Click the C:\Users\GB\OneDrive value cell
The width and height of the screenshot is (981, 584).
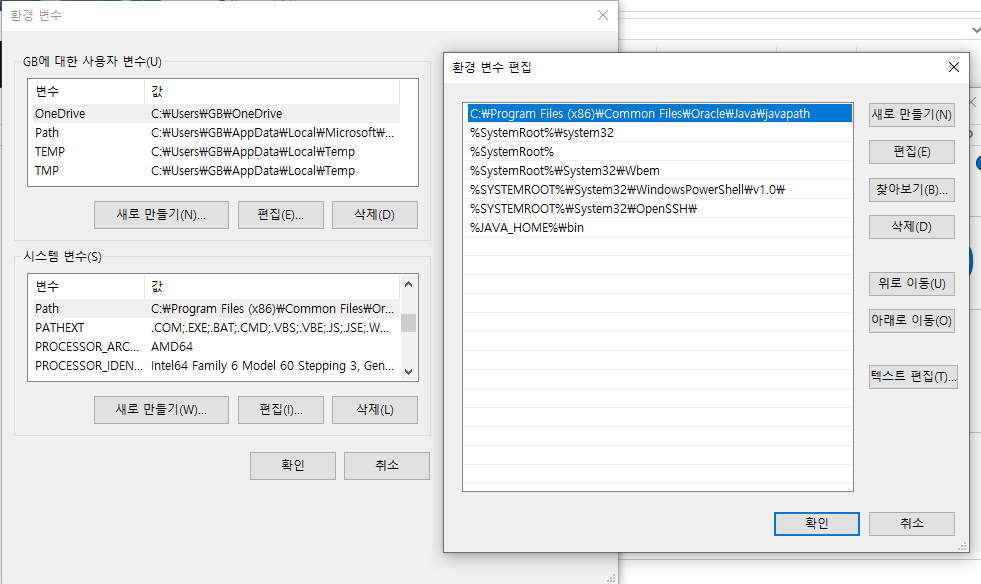click(216, 113)
